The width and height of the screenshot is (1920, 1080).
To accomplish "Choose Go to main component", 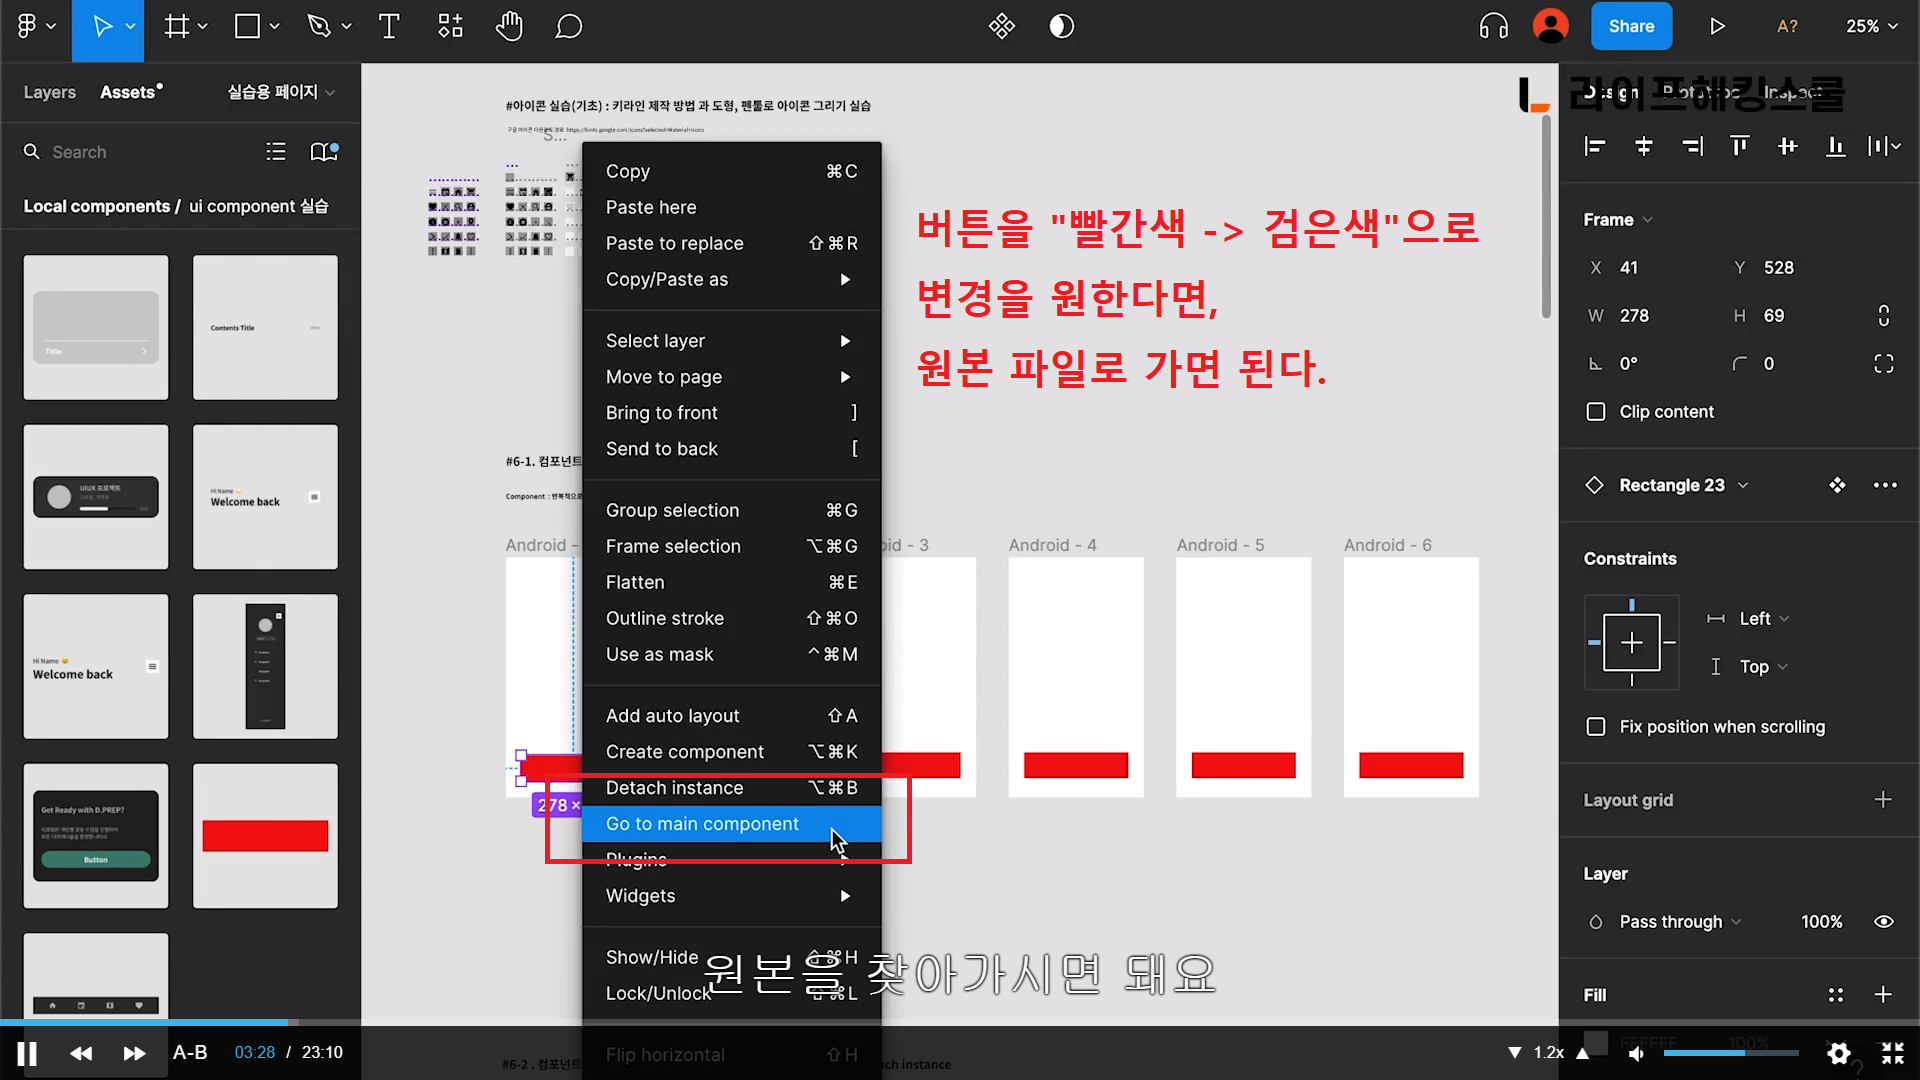I will click(702, 824).
